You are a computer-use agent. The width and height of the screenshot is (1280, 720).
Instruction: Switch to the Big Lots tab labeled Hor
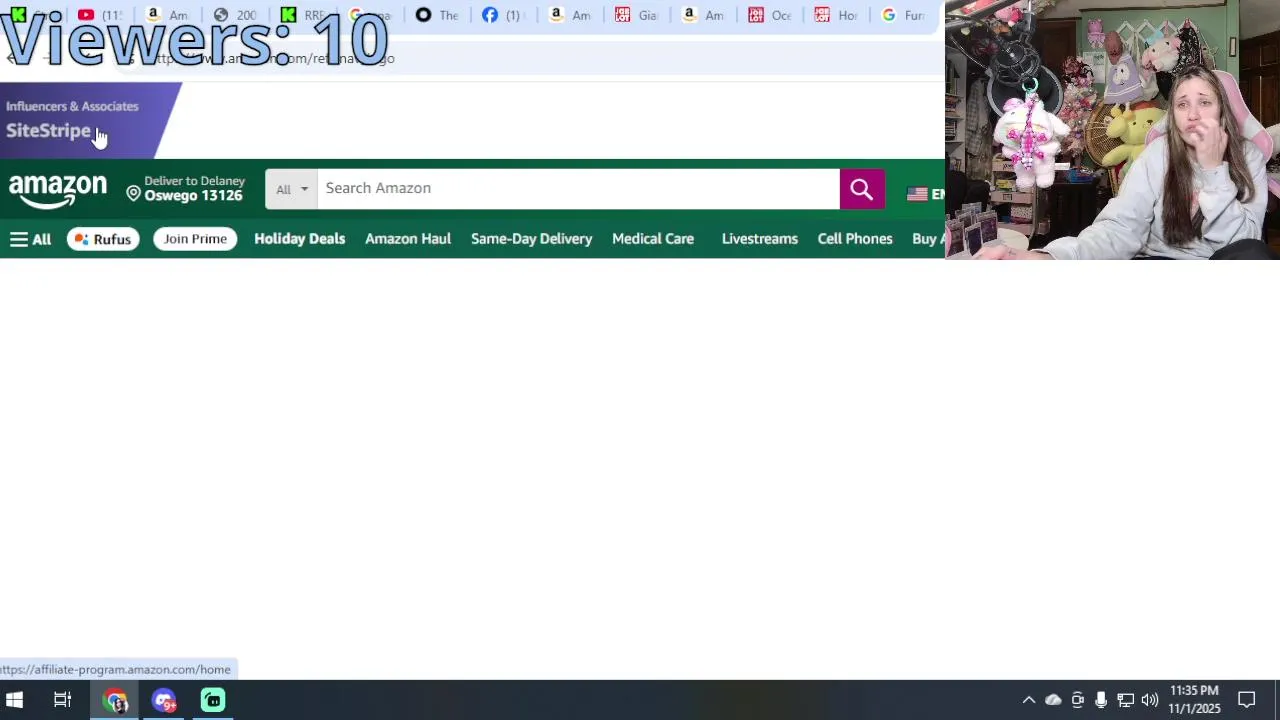coord(835,15)
